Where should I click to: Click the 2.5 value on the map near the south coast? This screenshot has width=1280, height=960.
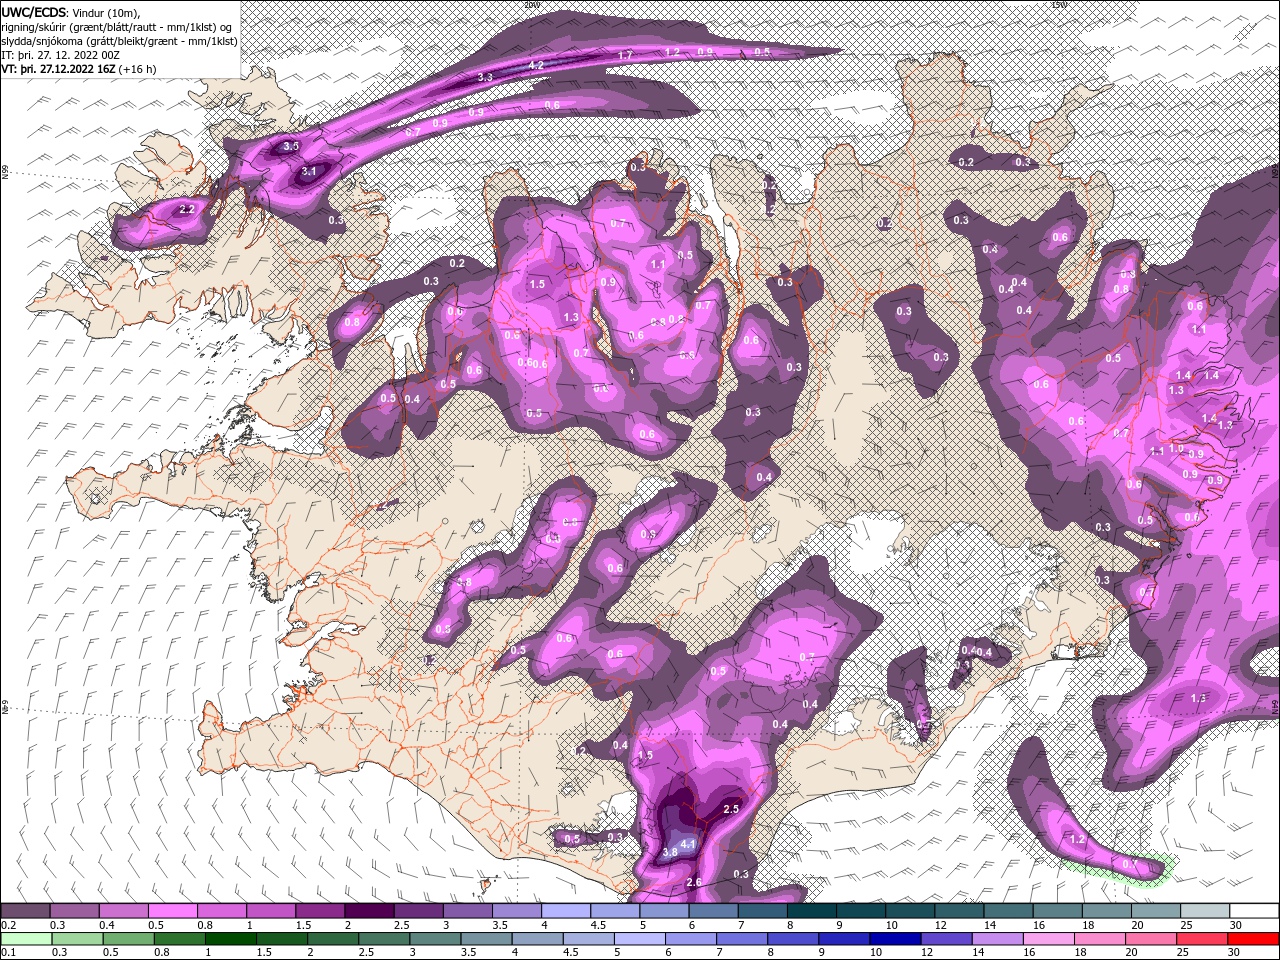click(x=730, y=809)
